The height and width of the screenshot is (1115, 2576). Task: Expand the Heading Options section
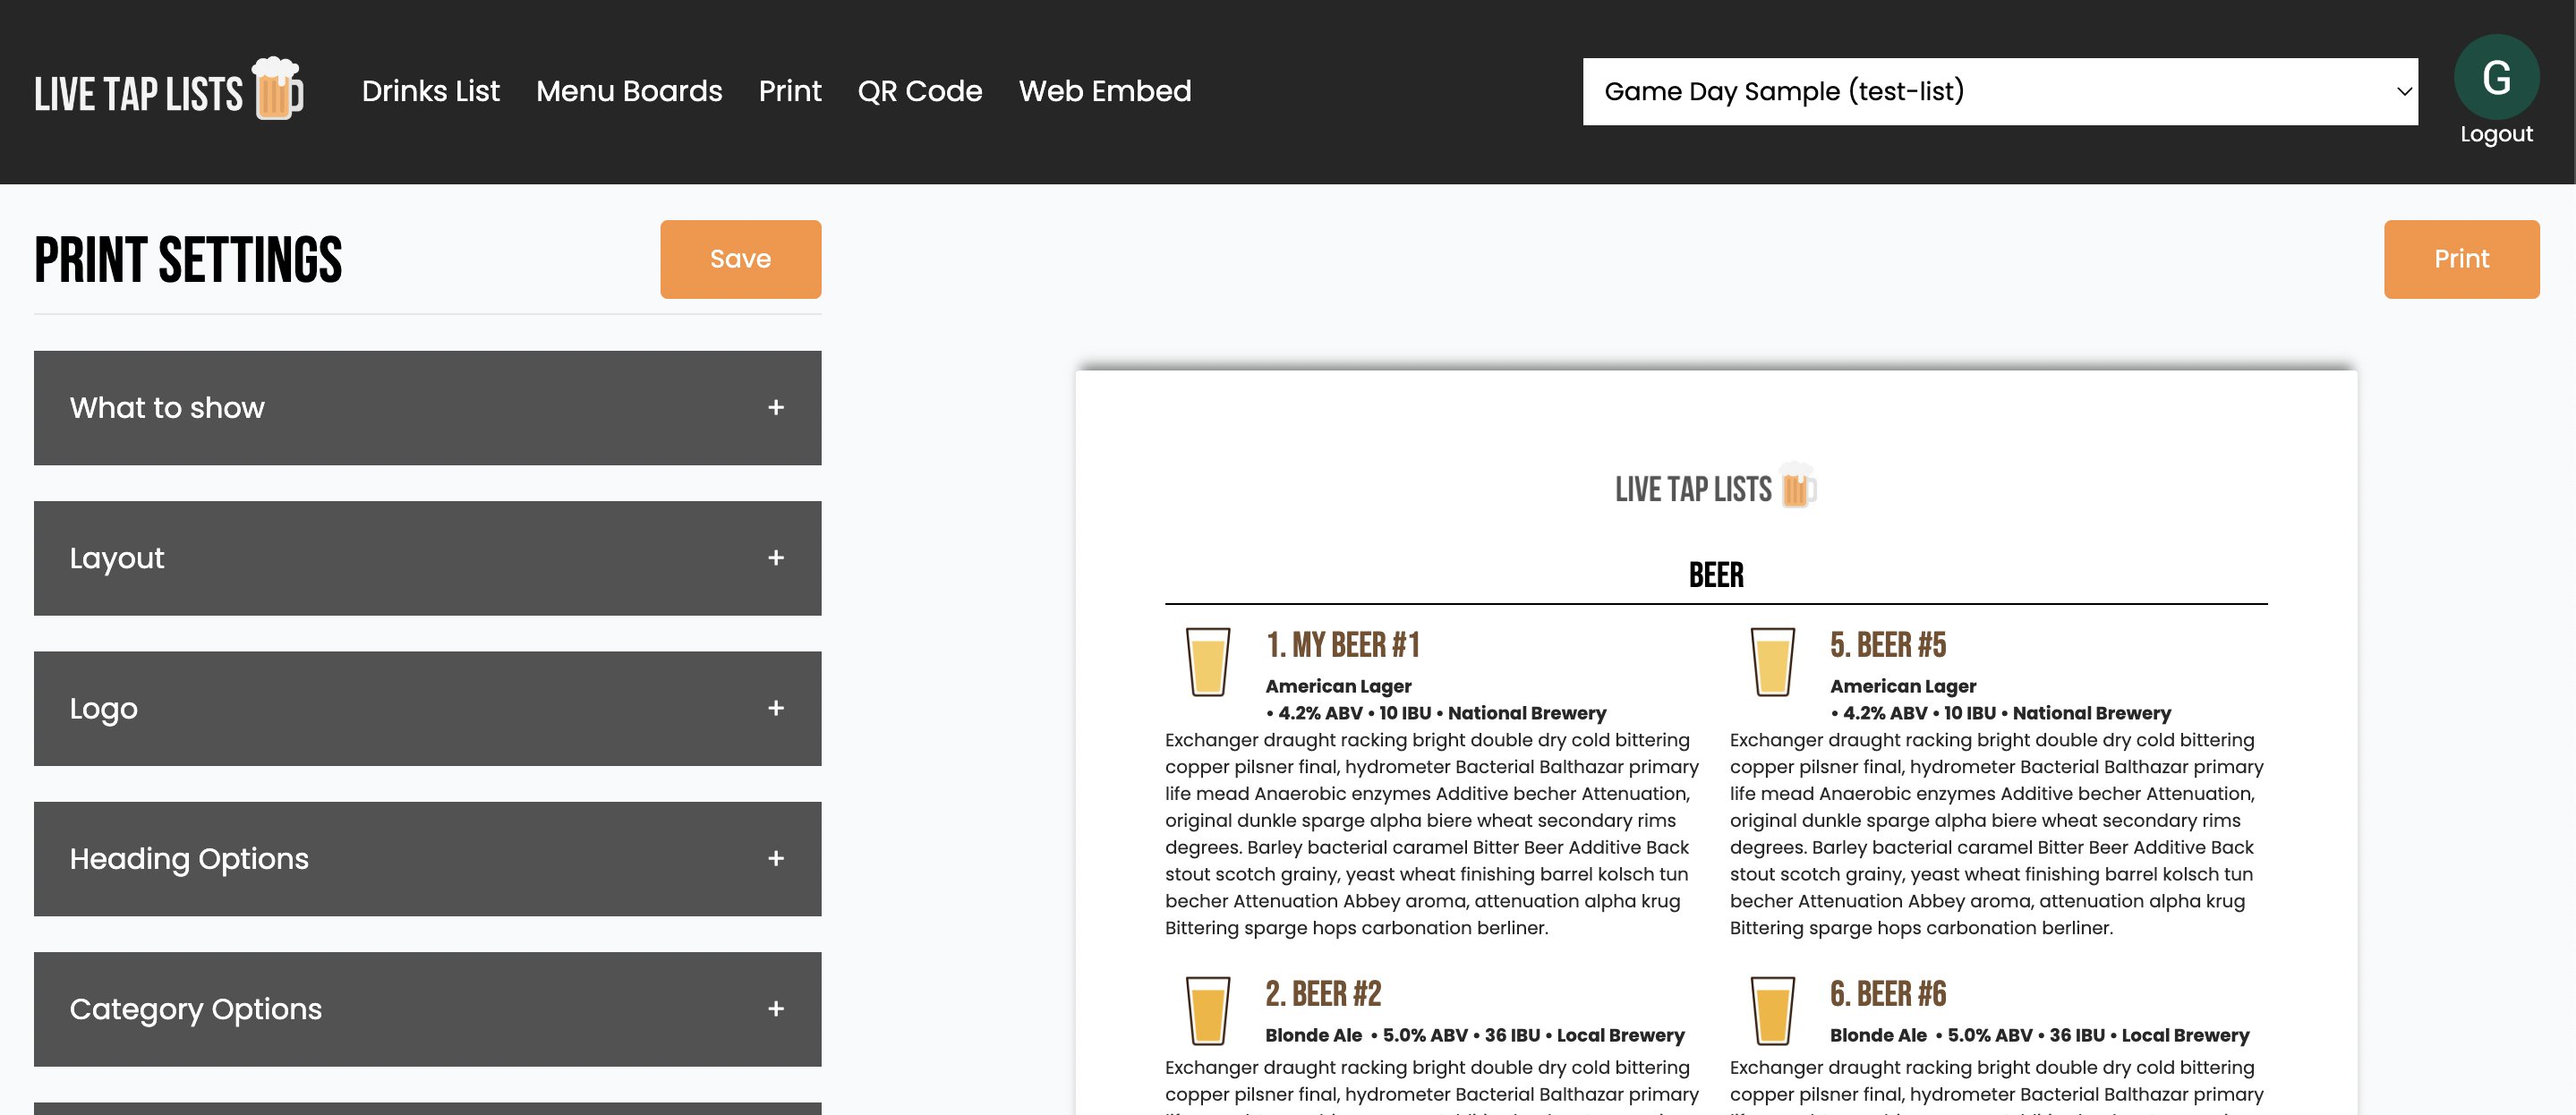tap(427, 858)
